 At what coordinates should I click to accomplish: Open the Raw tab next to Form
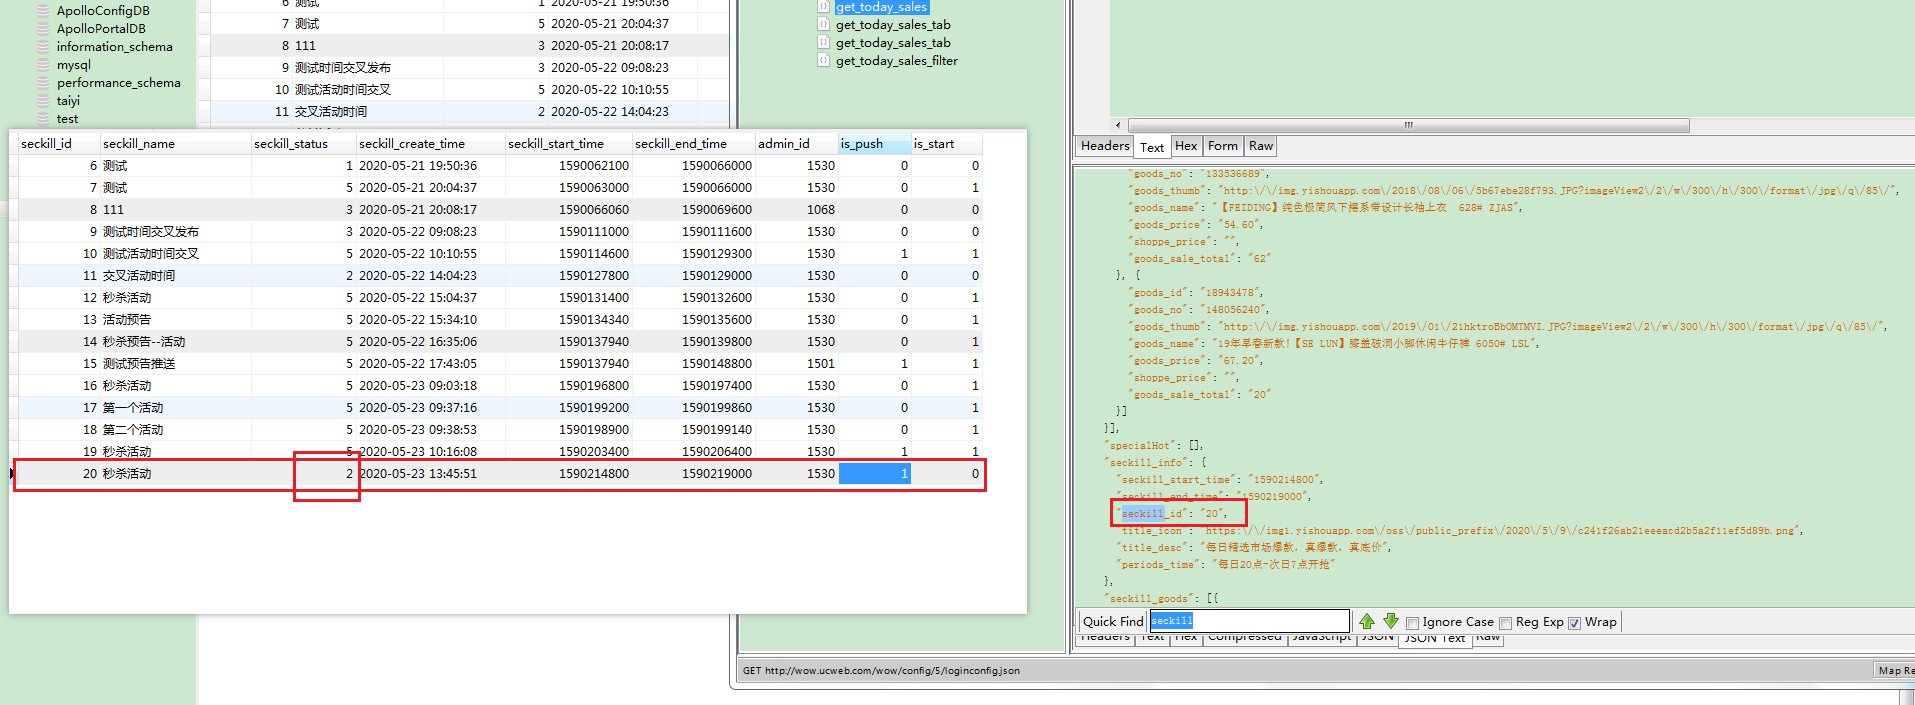[1261, 146]
